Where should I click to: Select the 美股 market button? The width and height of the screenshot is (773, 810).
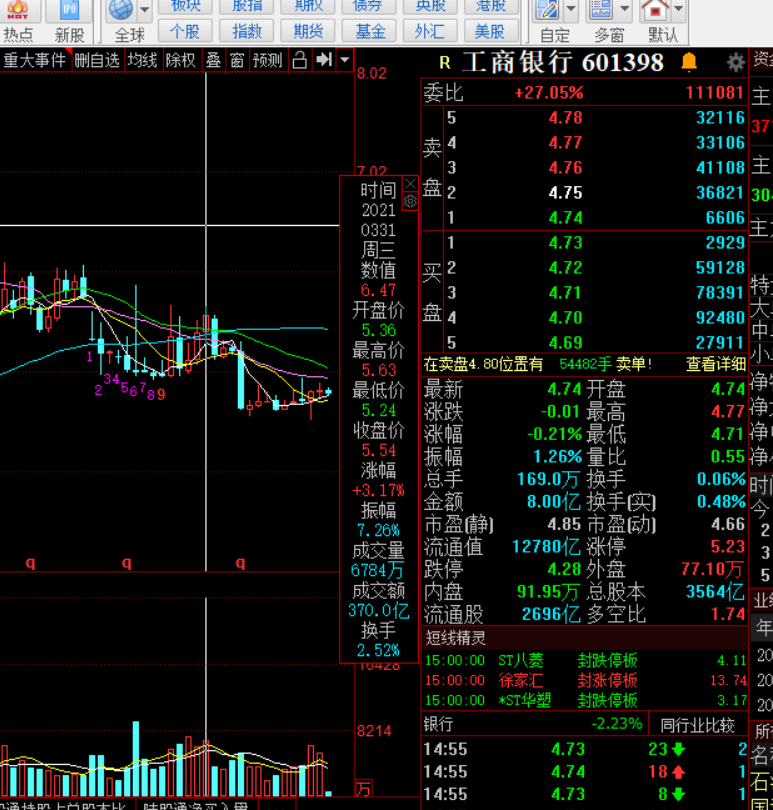click(490, 32)
